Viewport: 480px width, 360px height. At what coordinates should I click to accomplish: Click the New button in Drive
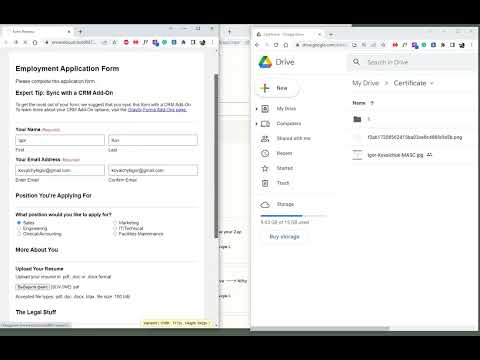278,88
